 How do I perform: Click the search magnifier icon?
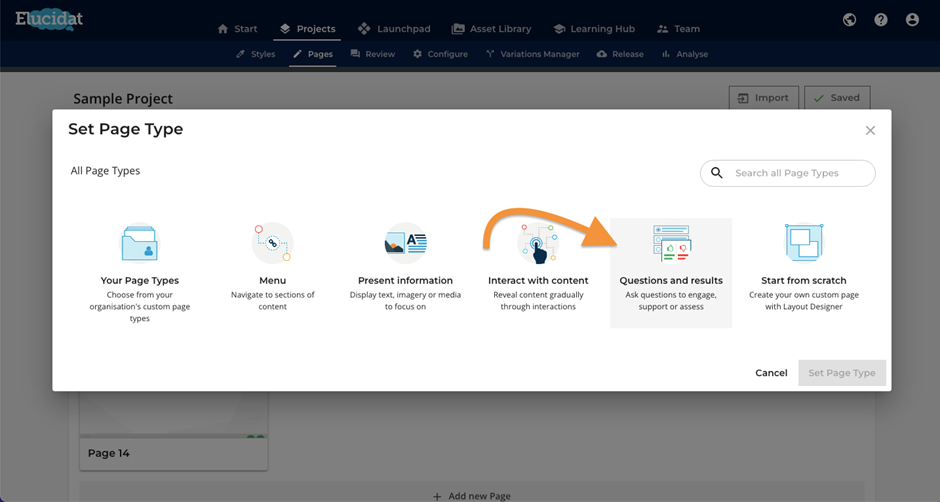pos(716,173)
